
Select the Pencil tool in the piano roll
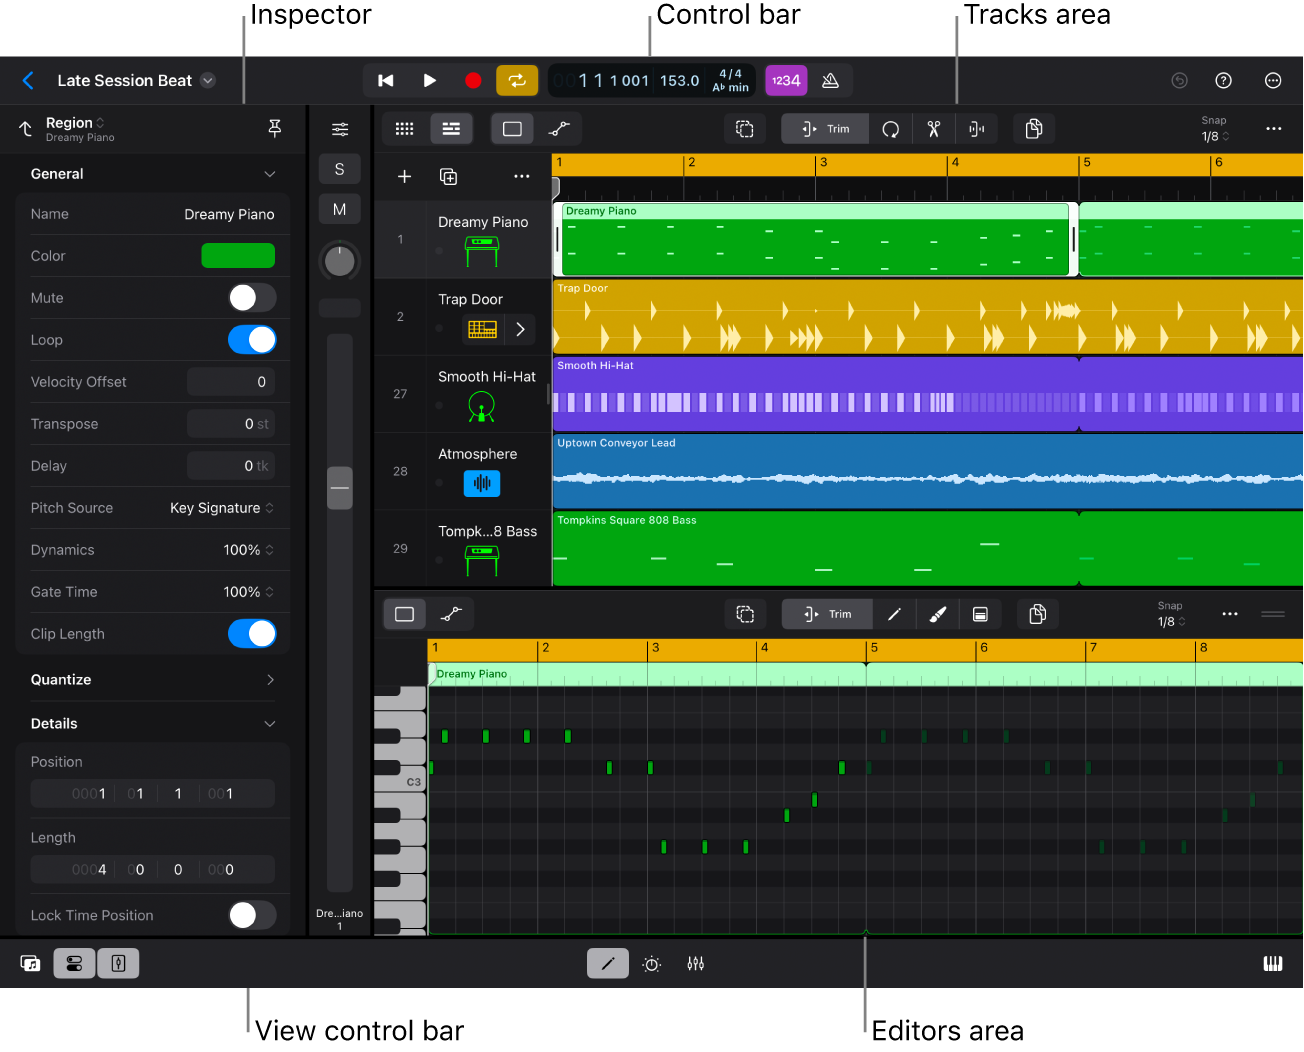point(894,613)
